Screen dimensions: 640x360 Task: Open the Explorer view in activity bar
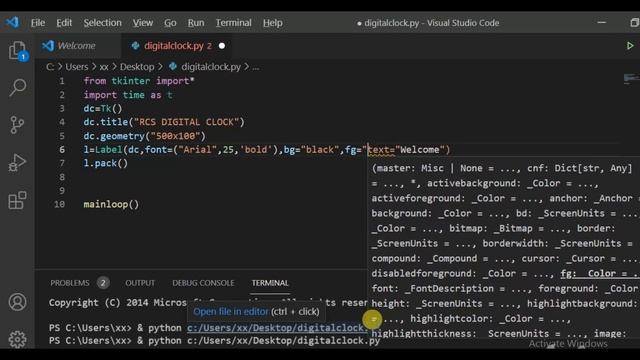17,51
